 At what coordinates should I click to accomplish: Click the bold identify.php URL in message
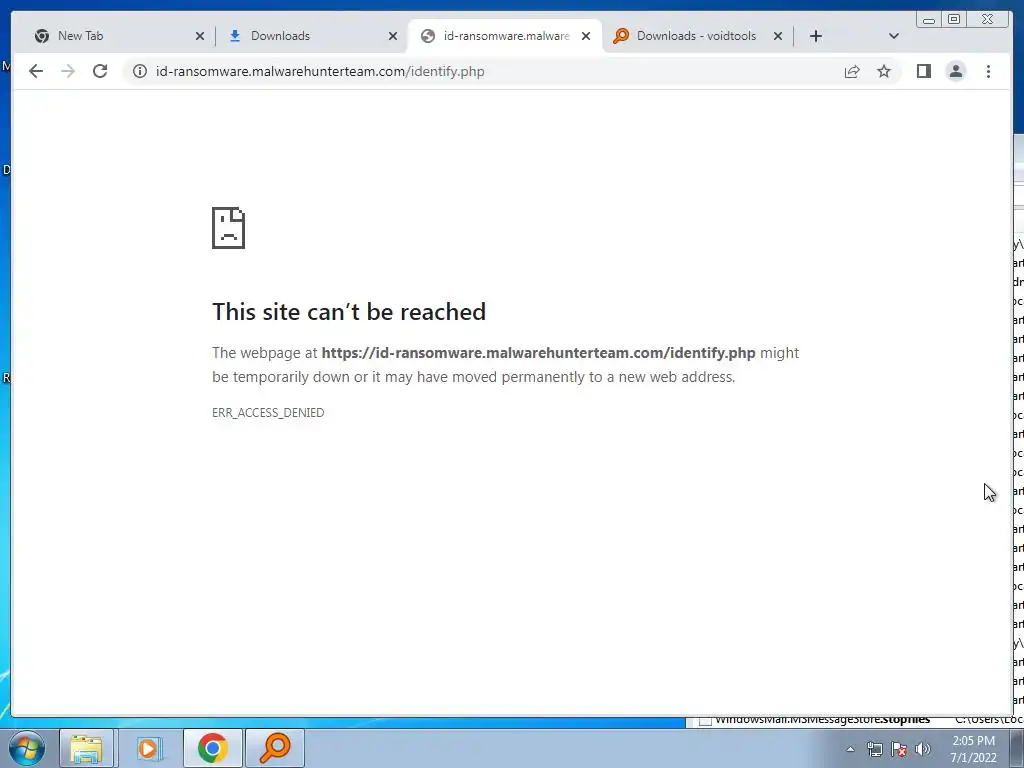(538, 353)
